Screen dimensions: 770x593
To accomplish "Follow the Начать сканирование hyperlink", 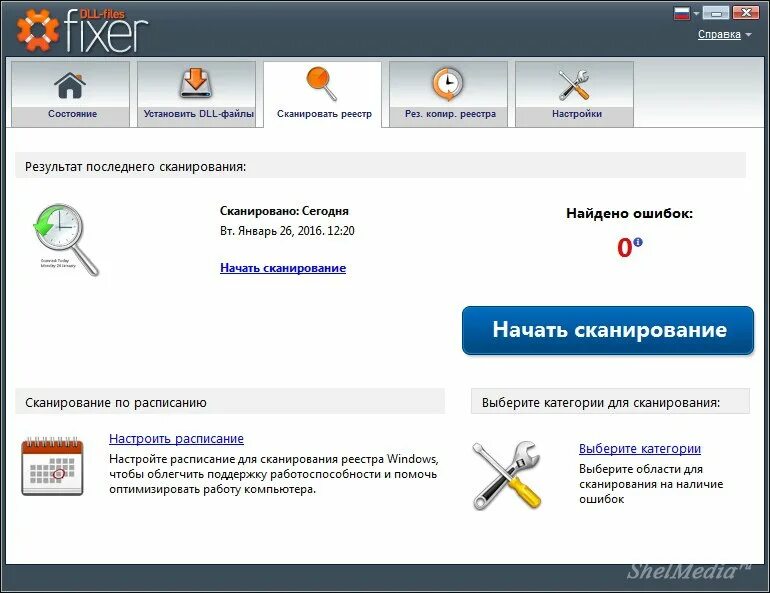I will click(283, 268).
